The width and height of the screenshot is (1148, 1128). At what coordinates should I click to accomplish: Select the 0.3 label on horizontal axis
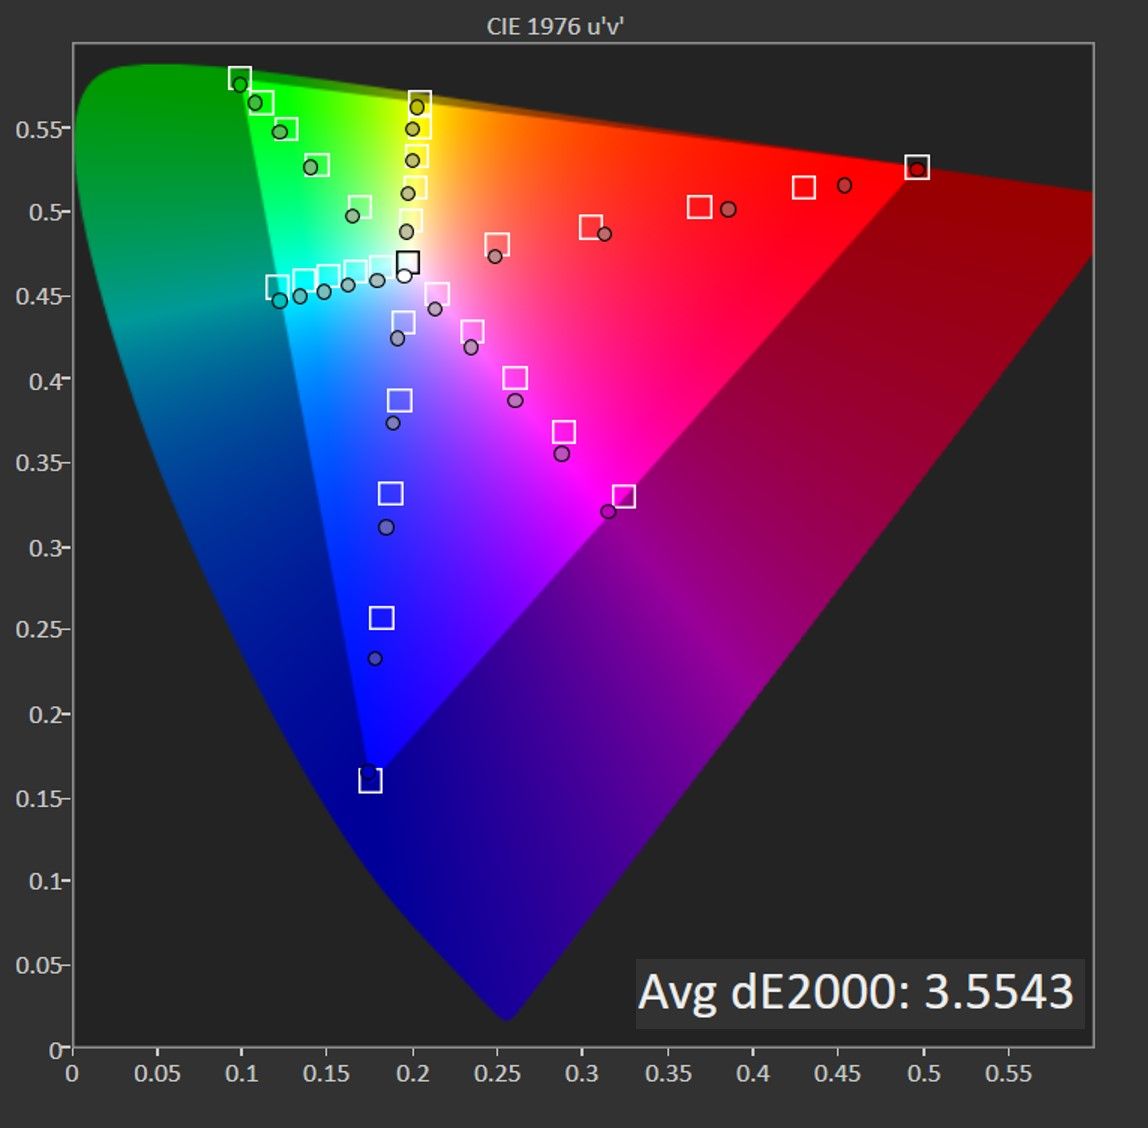tap(582, 1074)
